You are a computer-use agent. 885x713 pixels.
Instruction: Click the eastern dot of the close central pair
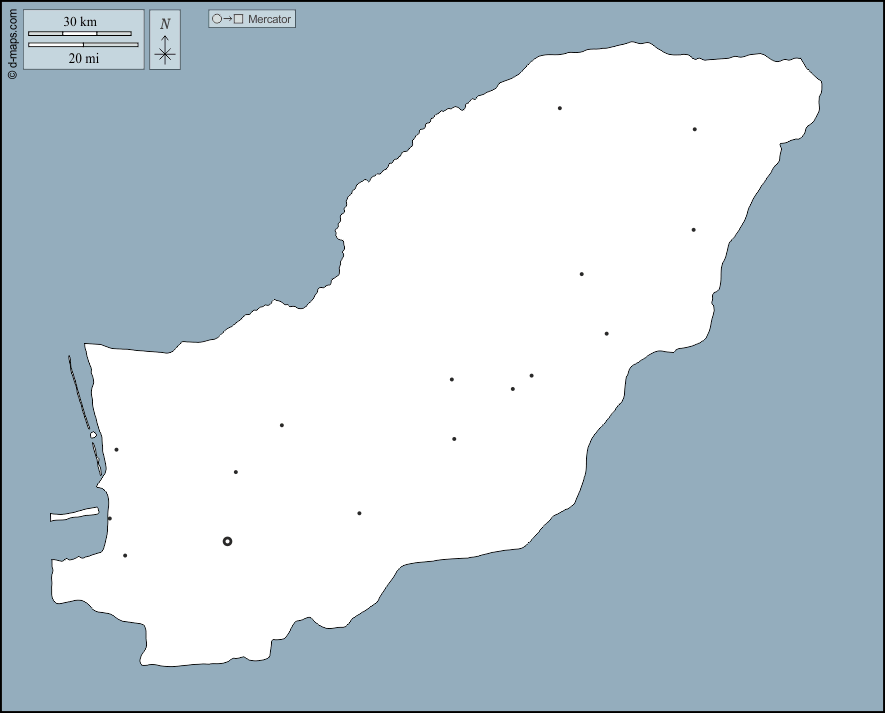(532, 376)
